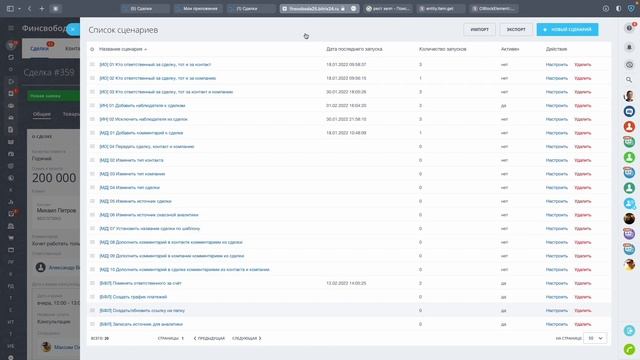Switch to the first Сделки browser tab

coord(145,8)
